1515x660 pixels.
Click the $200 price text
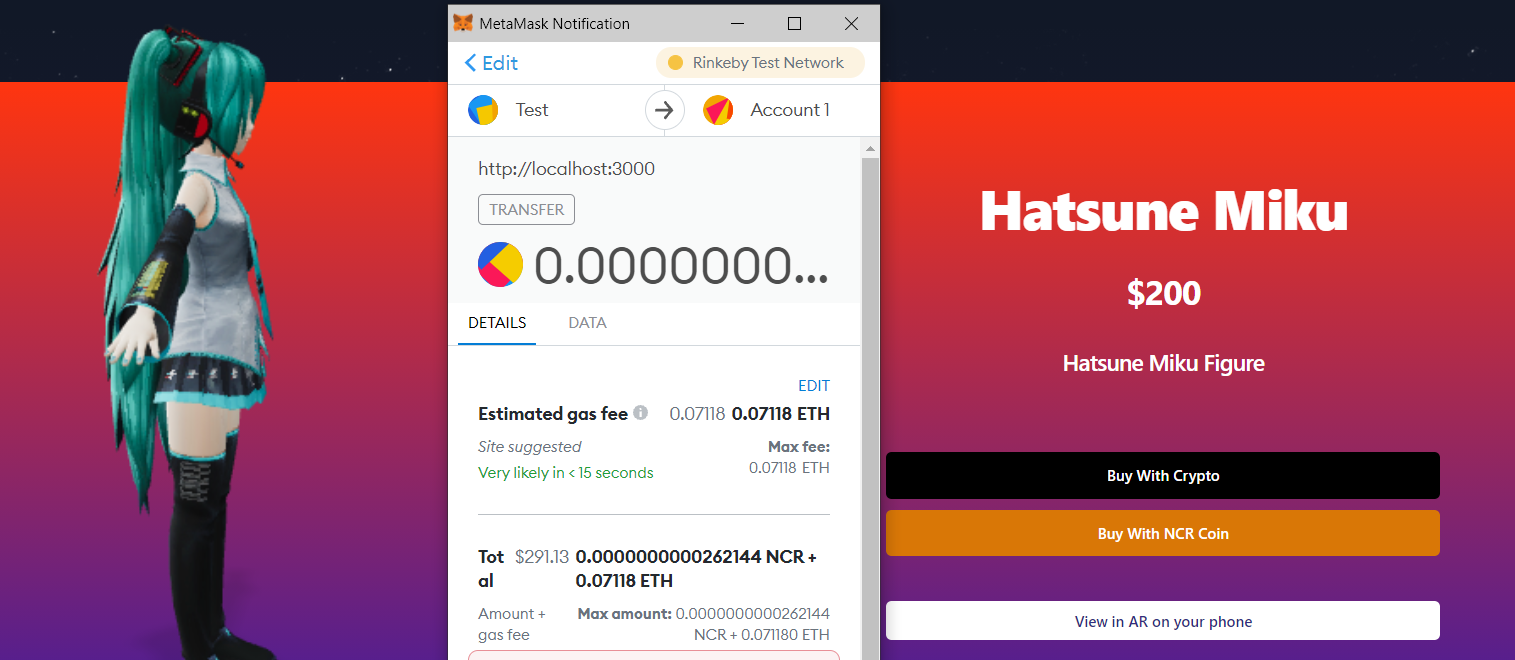tap(1163, 293)
